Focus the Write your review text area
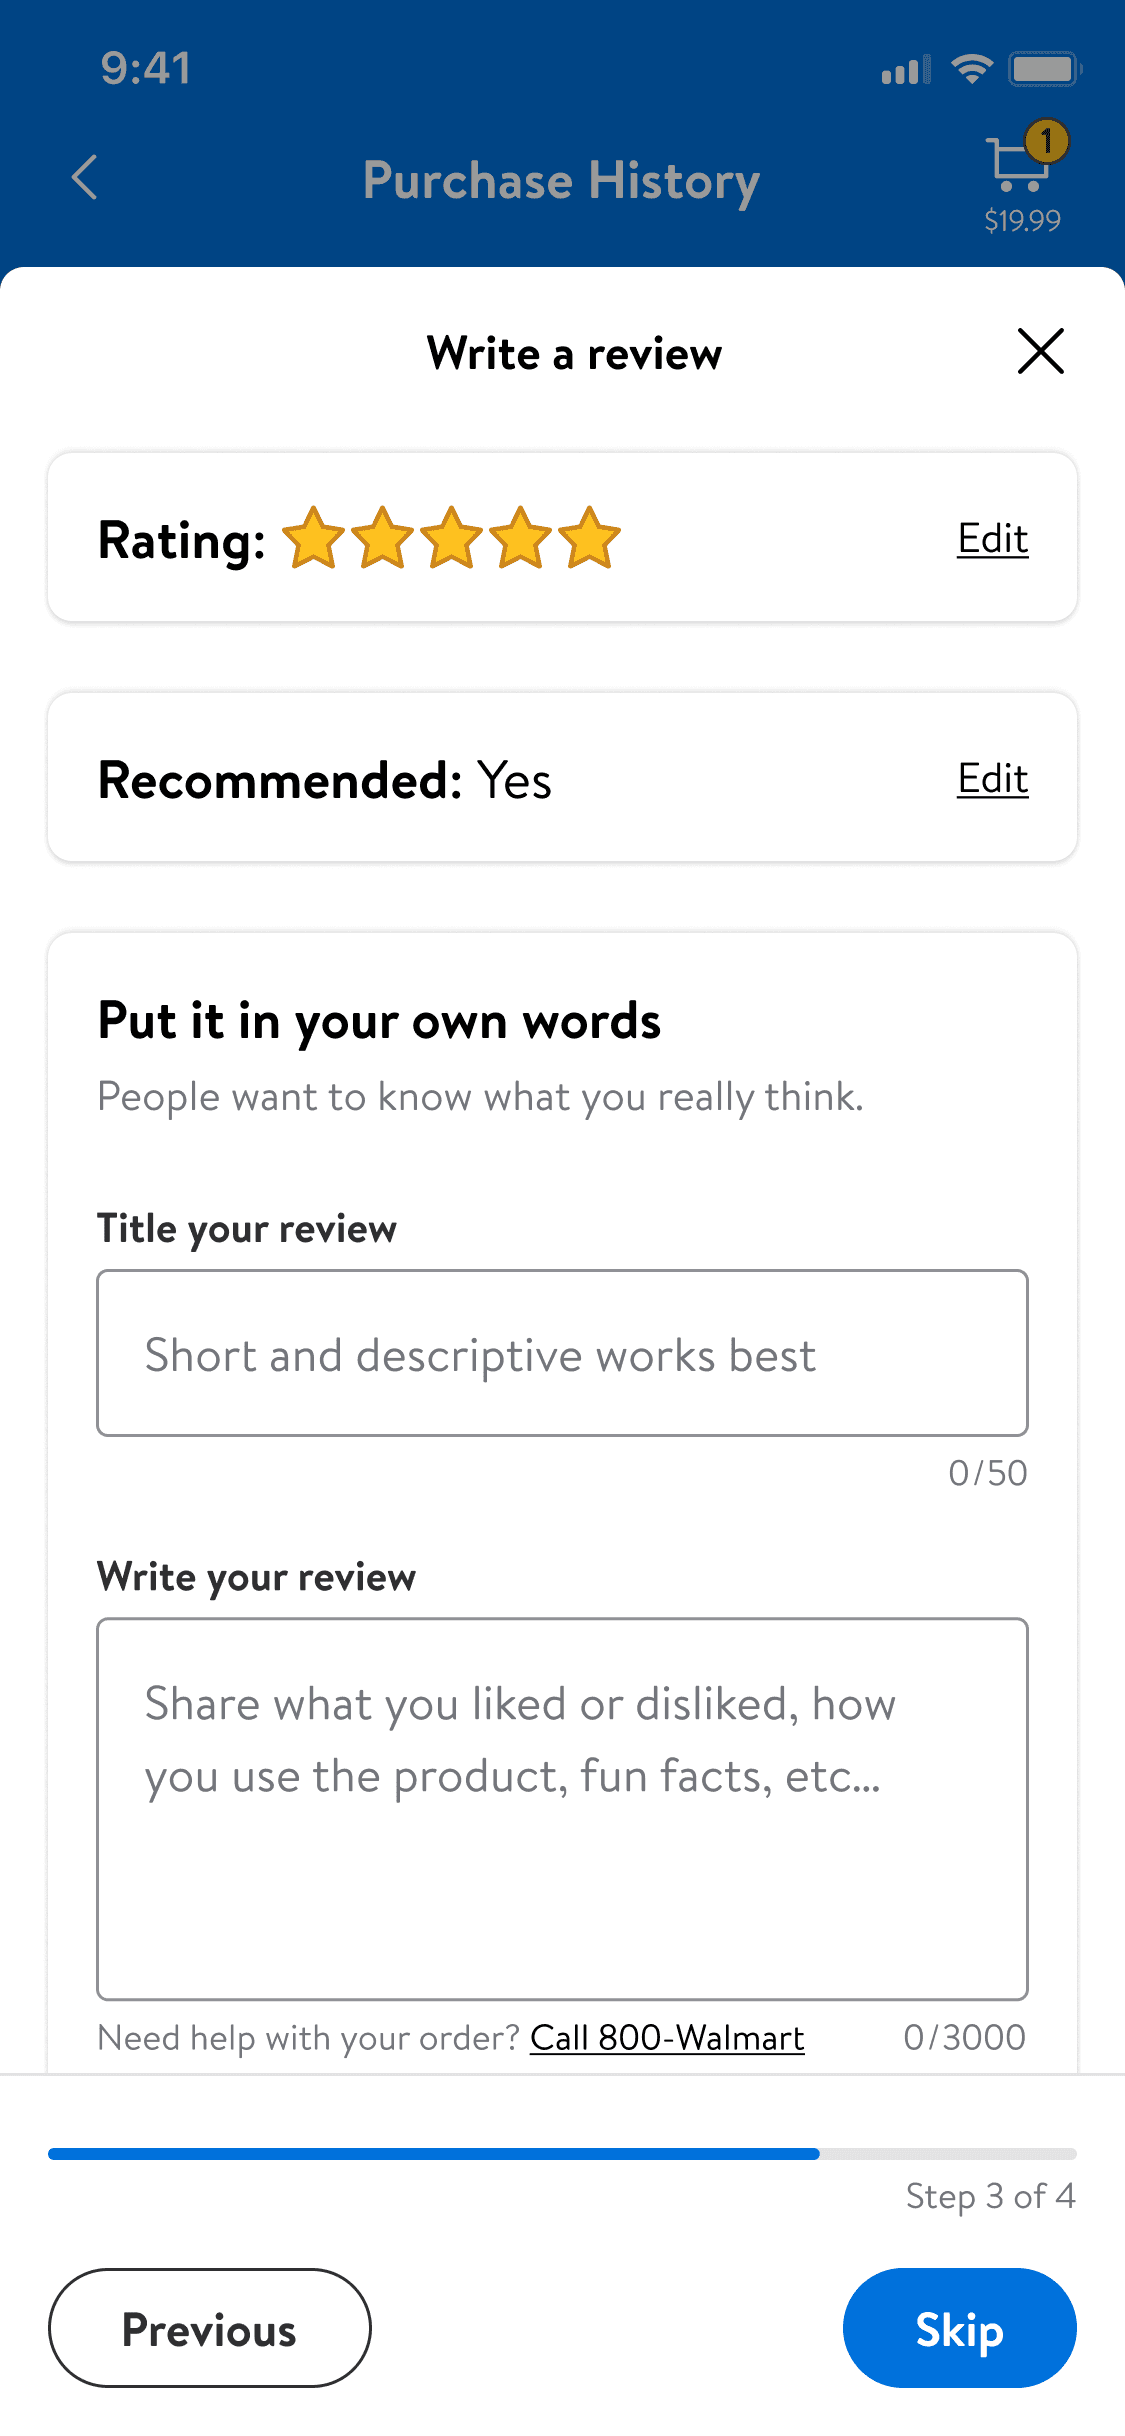The height and width of the screenshot is (2436, 1125). (562, 1808)
